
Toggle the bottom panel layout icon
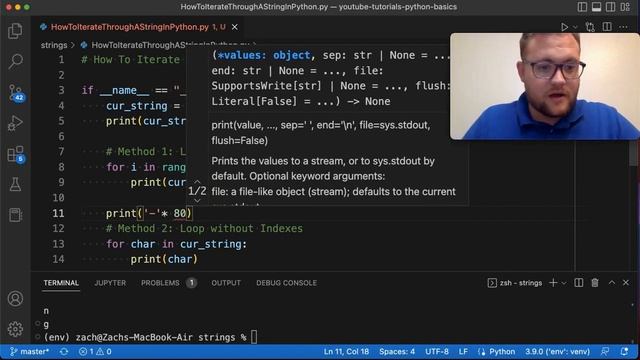(596, 7)
